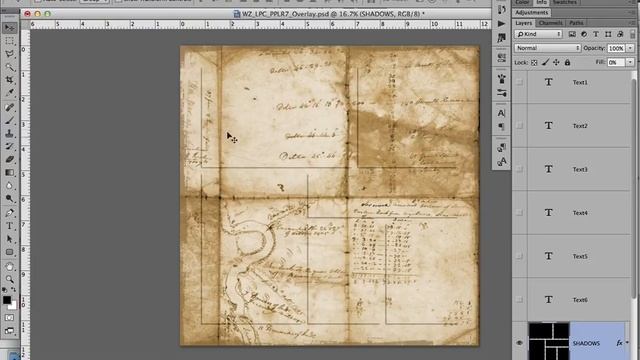Screen dimensions: 640x360
Task: Select the Crop tool
Action: [9, 80]
